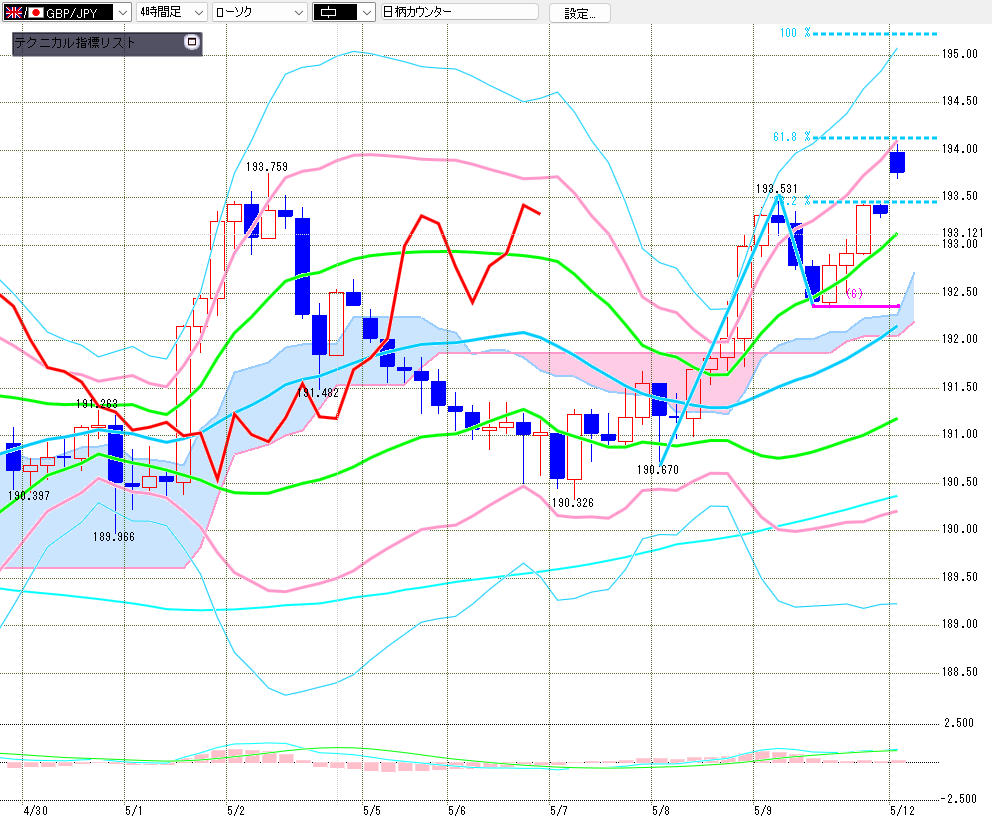Open the ローソク chart type dropdown
Screen dimensions: 992x820
pyautogui.click(x=298, y=12)
